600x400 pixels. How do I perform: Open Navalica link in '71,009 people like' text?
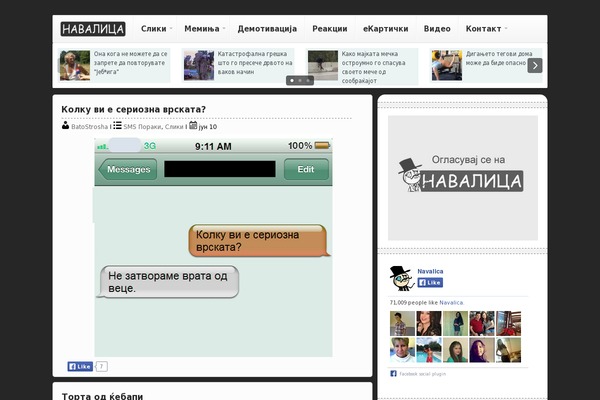pyautogui.click(x=451, y=302)
